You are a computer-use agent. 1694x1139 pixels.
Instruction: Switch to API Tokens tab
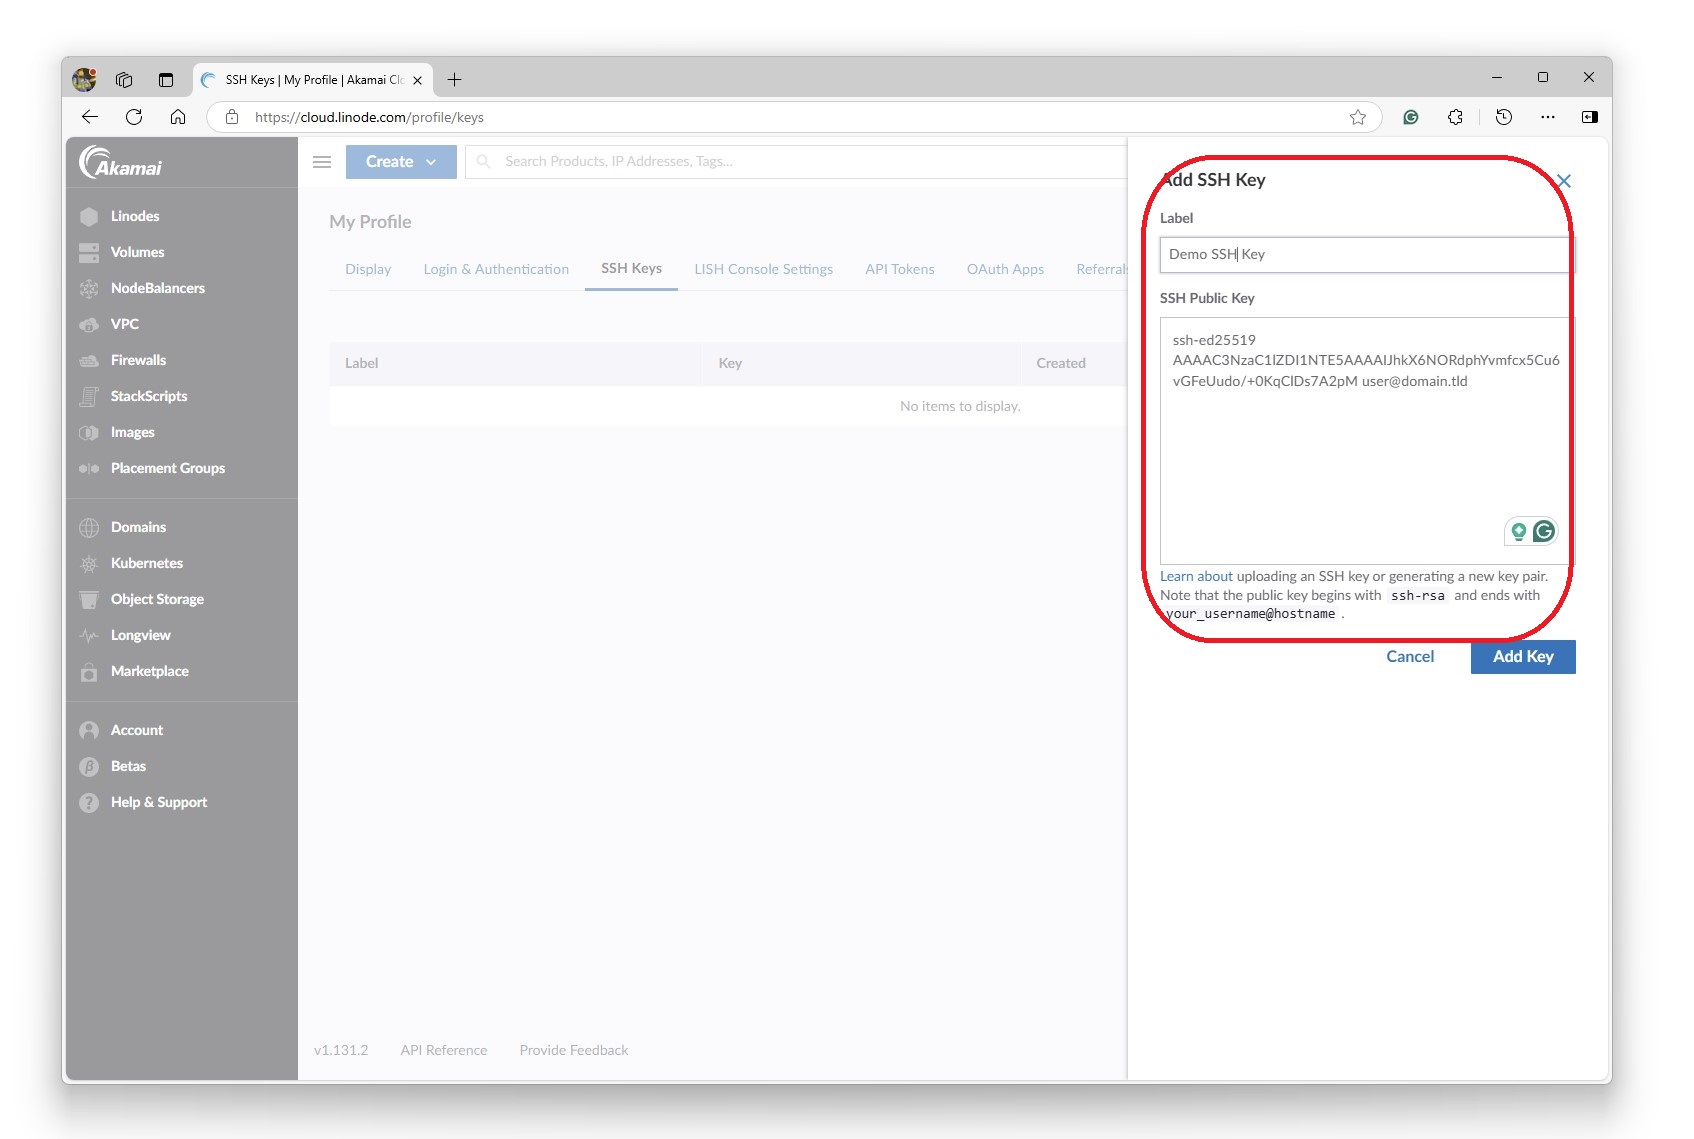pos(900,269)
